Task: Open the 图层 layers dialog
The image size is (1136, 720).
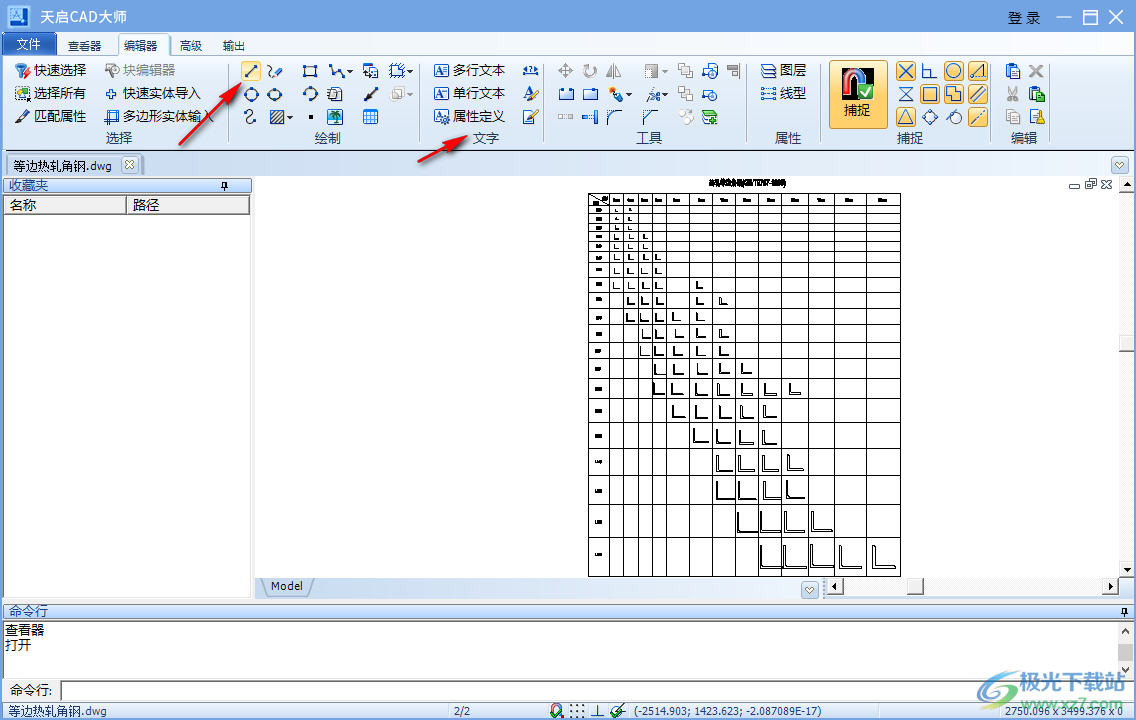Action: [784, 70]
